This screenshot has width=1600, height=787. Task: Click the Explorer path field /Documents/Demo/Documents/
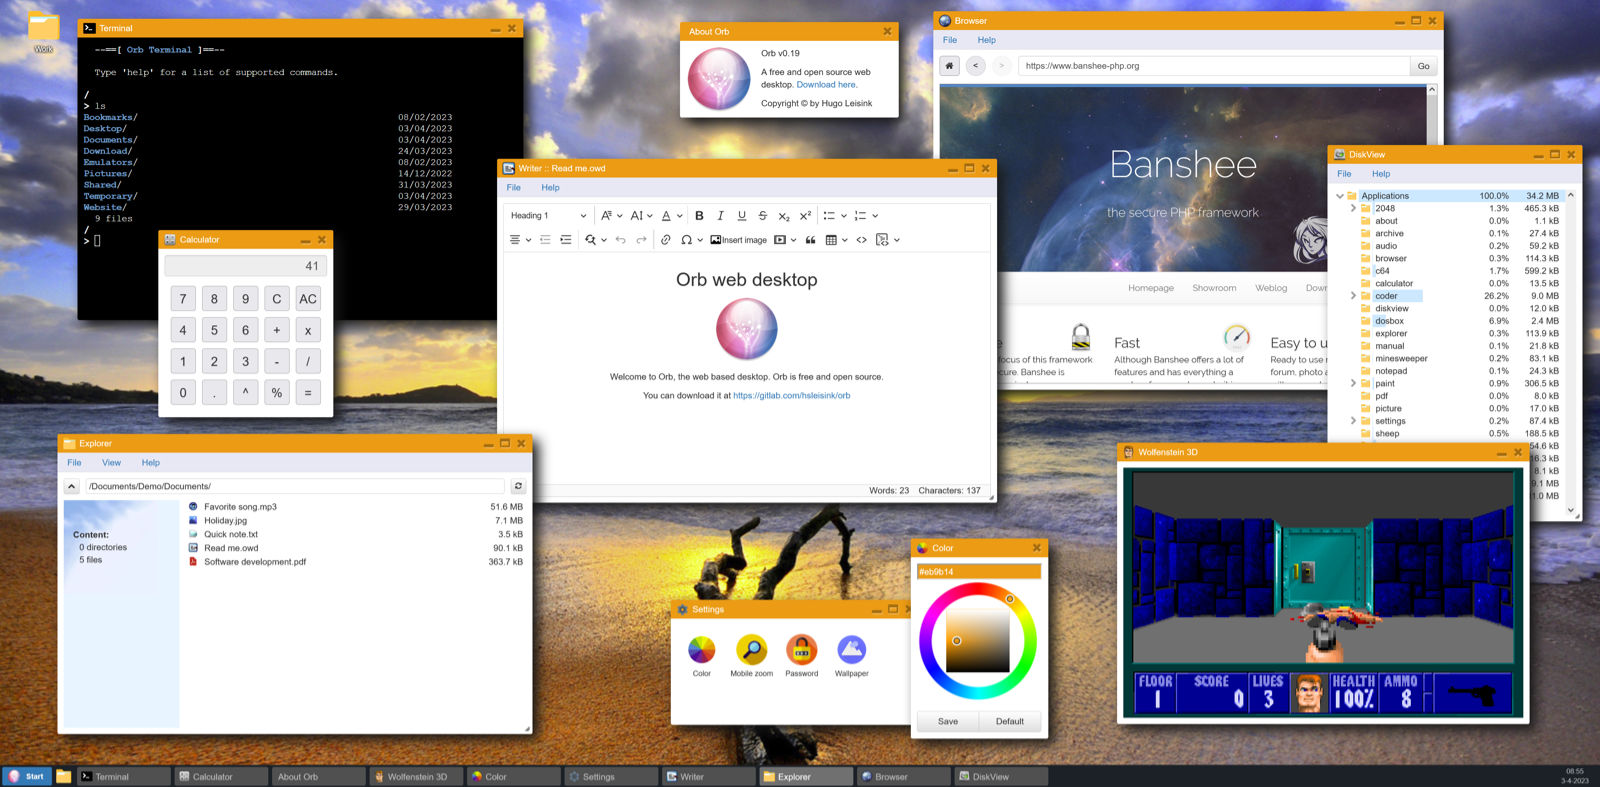(294, 487)
